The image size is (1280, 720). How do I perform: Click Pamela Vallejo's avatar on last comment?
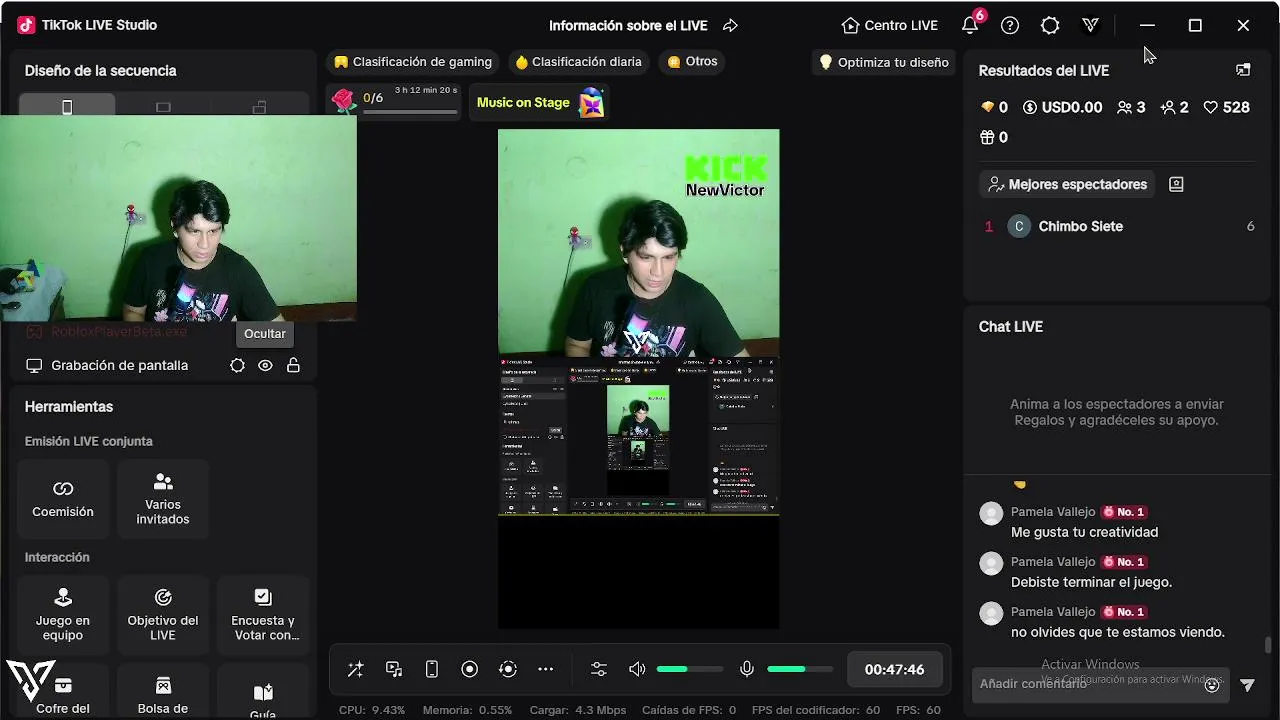tap(991, 613)
